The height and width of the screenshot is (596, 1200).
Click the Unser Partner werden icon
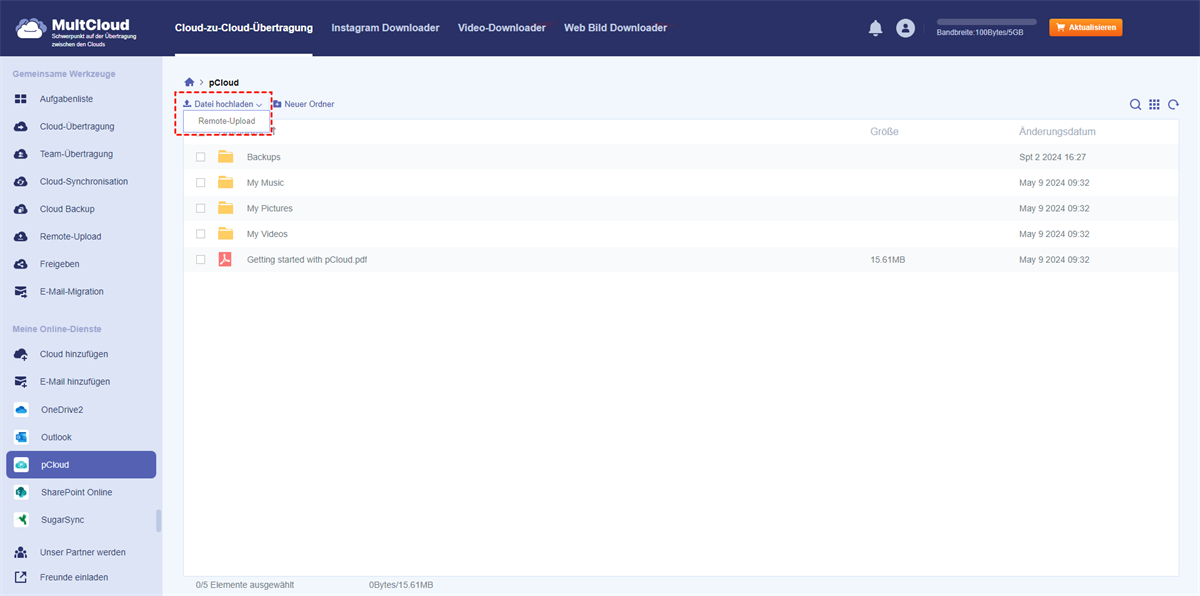(x=20, y=552)
